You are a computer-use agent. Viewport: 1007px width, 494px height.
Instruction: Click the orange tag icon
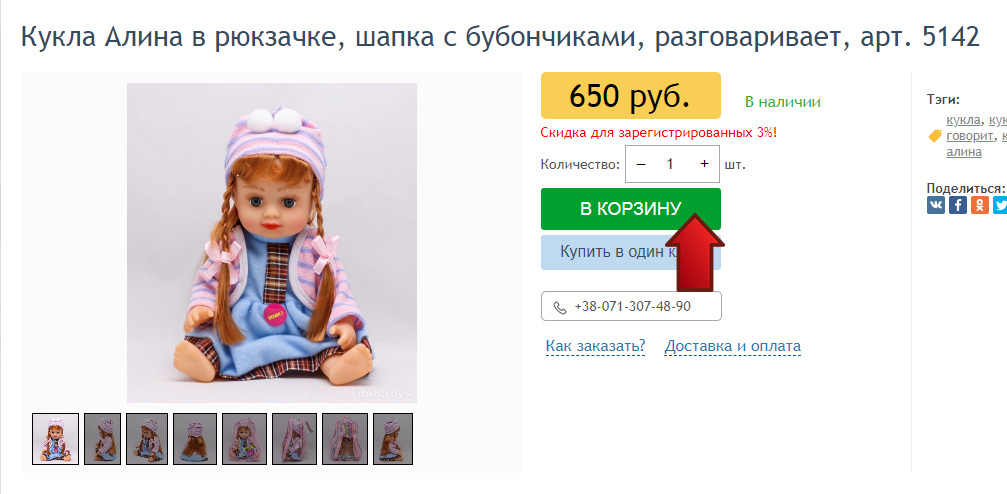[934, 136]
